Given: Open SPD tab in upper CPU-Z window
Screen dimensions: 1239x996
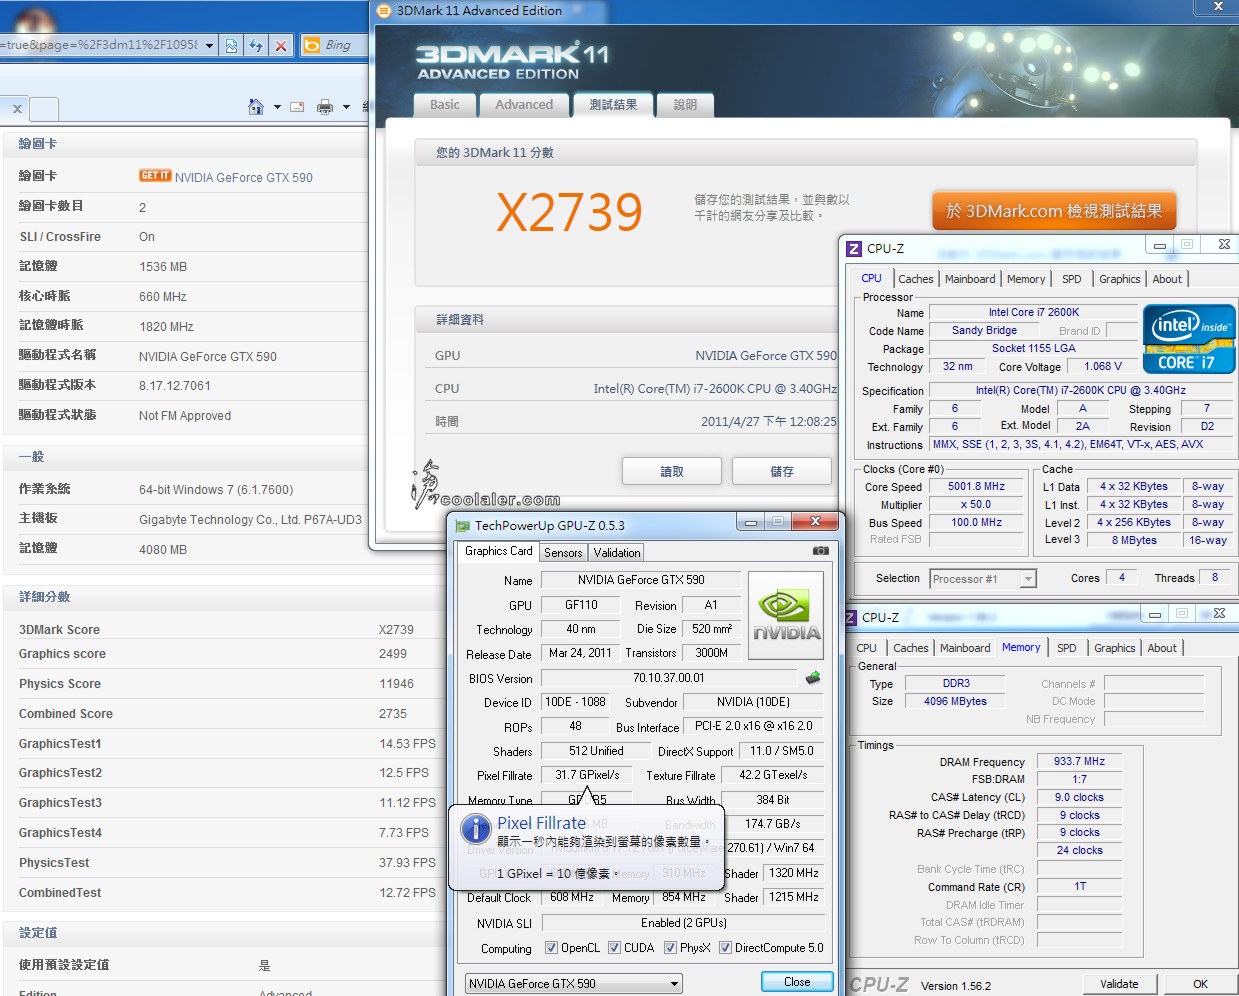Looking at the screenshot, I should pyautogui.click(x=1072, y=279).
